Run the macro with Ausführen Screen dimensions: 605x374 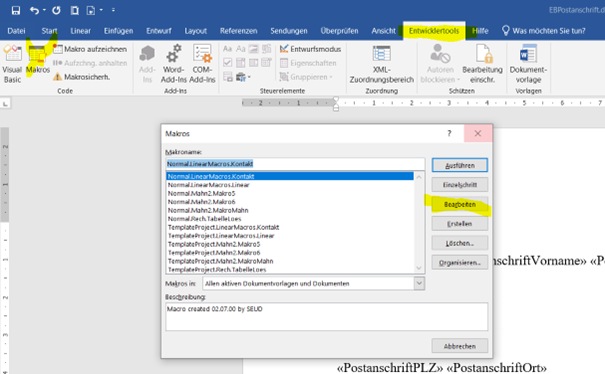[460, 165]
